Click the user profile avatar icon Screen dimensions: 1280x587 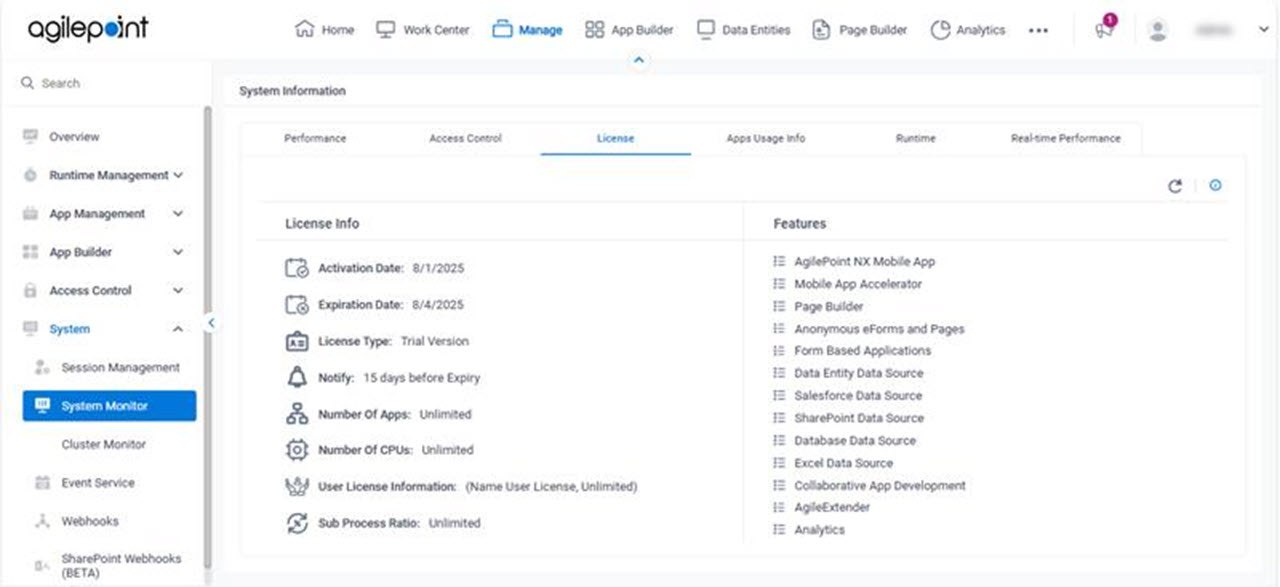tap(1158, 30)
